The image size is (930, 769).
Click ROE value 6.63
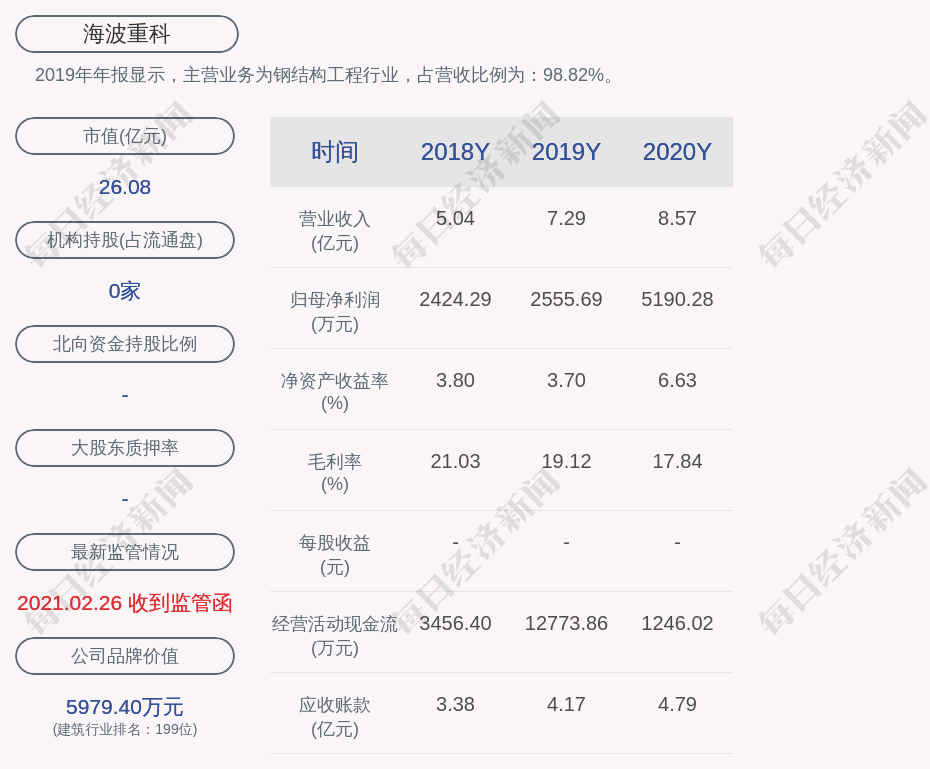[677, 380]
